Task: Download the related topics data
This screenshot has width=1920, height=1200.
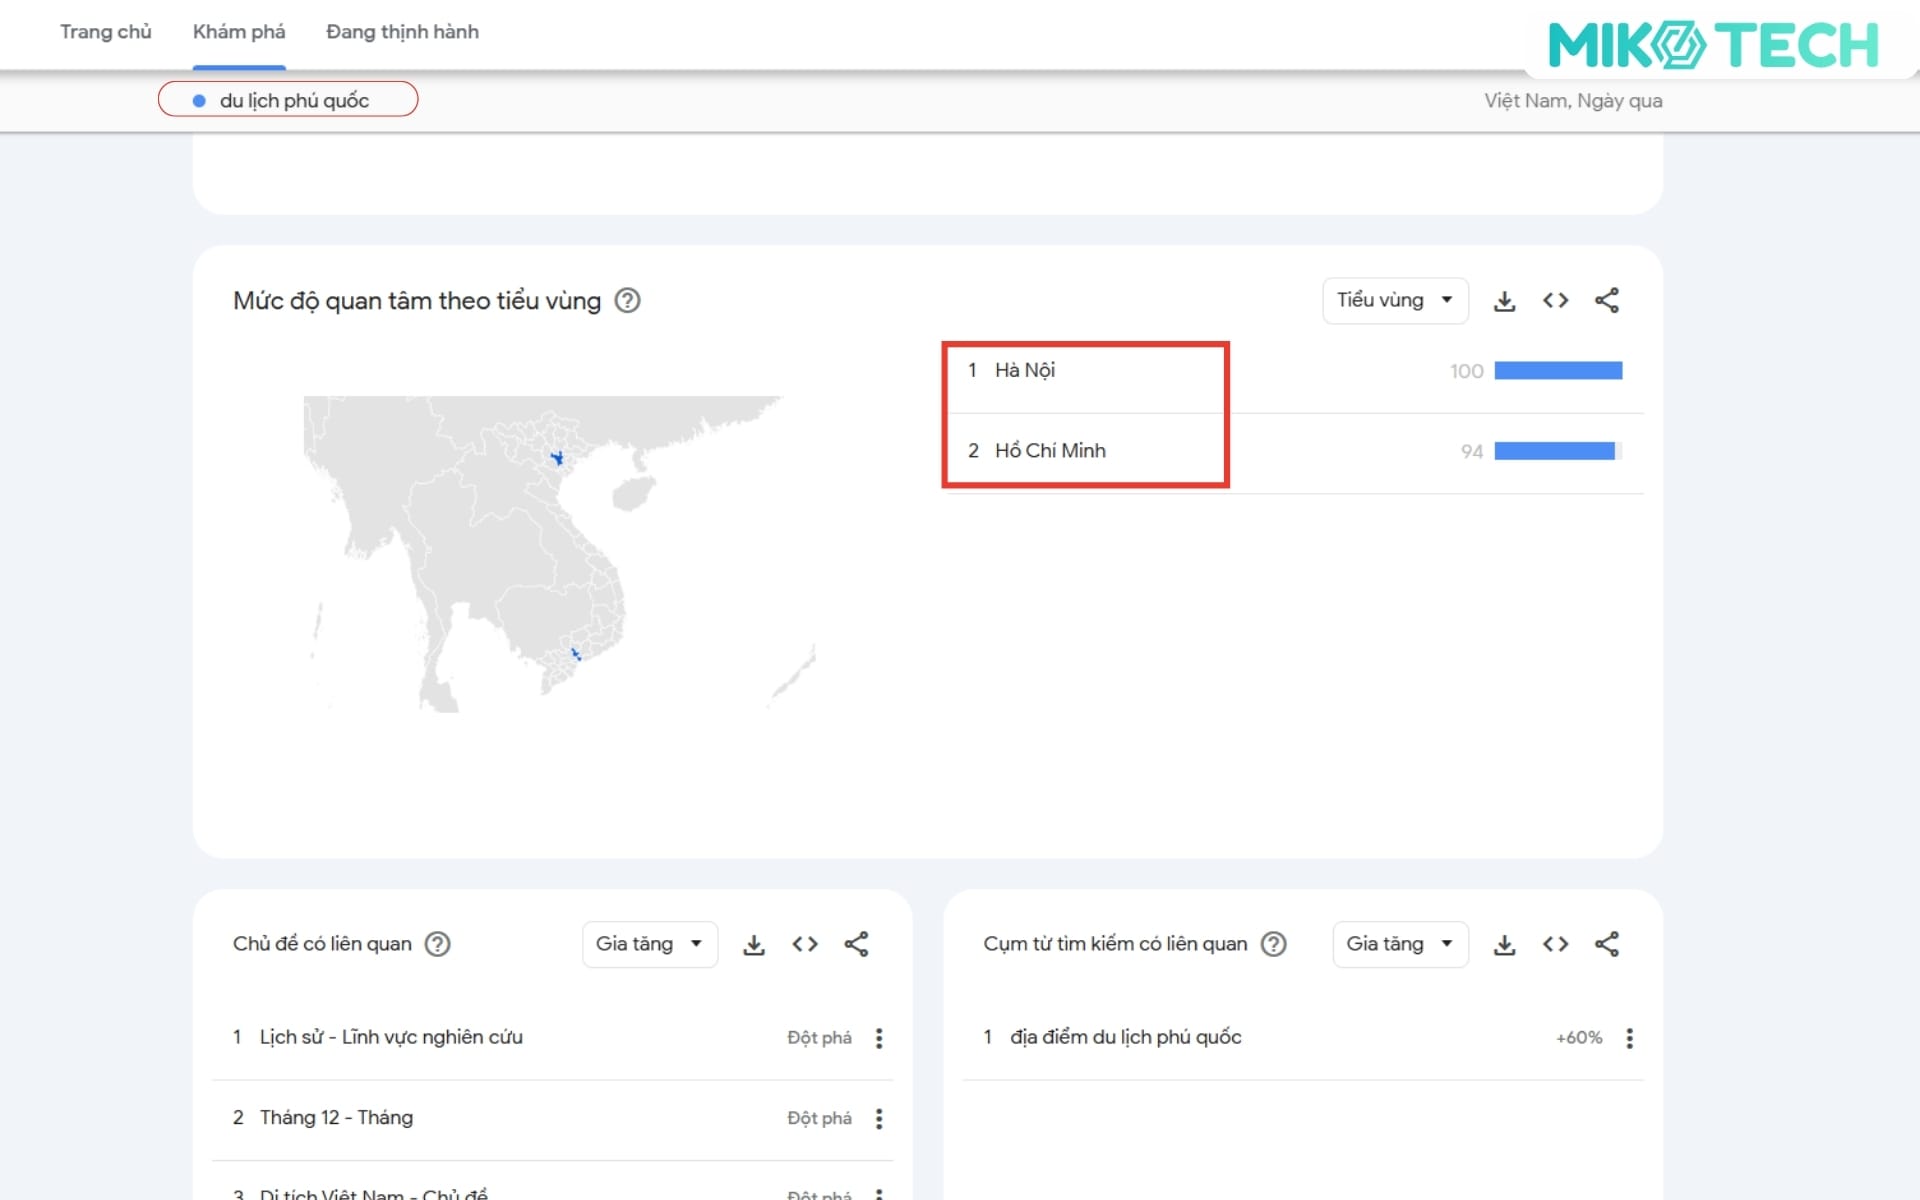Action: click(754, 945)
